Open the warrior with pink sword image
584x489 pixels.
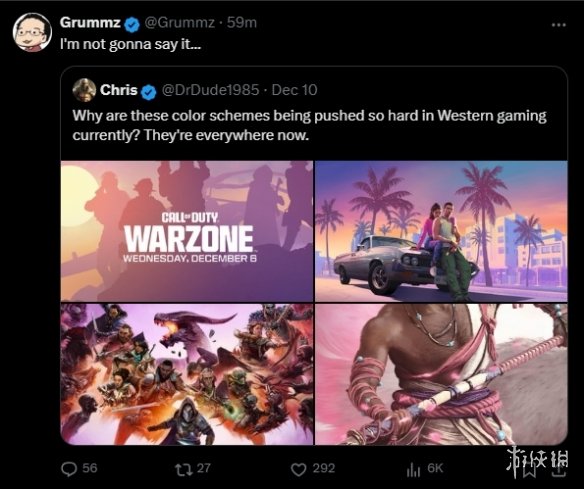tap(441, 374)
